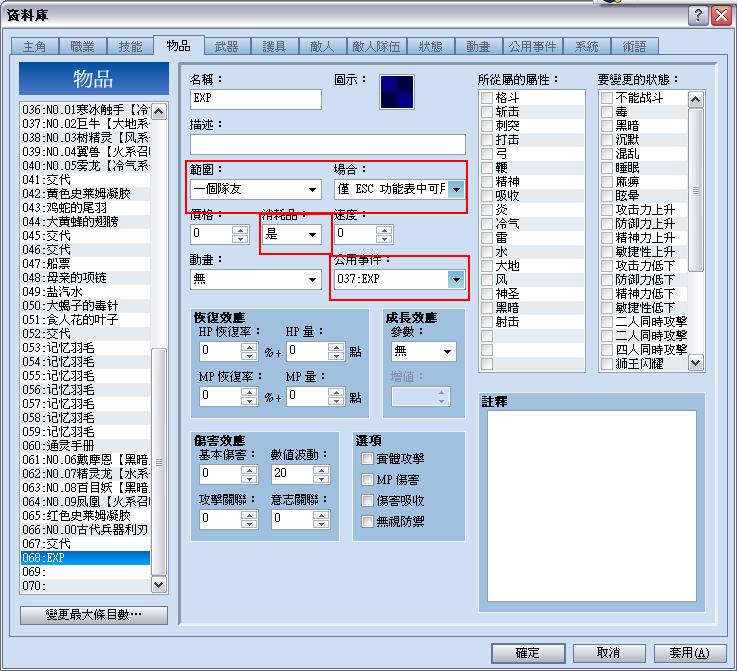Screen dimensions: 737x671
Task: Click the 確定 button
Action: click(528, 653)
